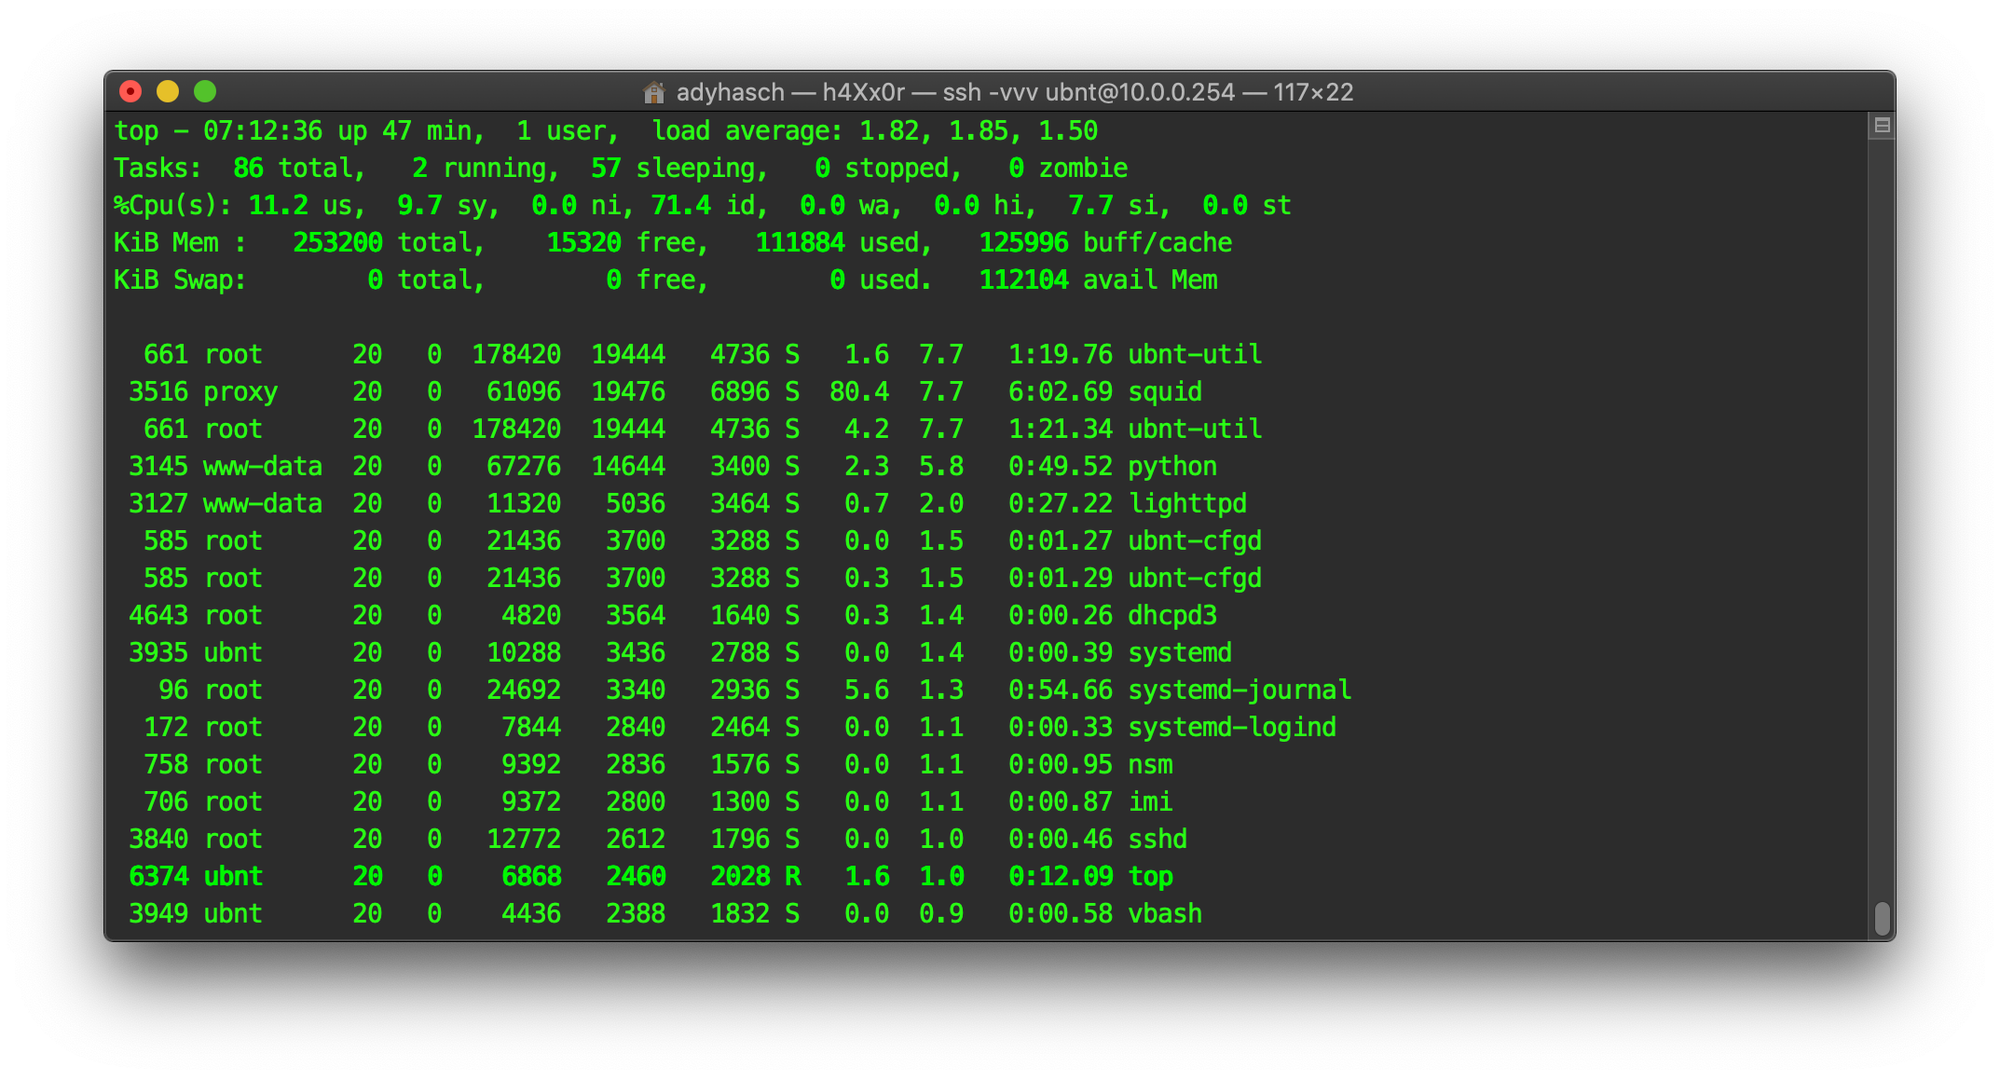The width and height of the screenshot is (2000, 1079).
Task: Click the highlighted top process PID 6374
Action: coord(158,877)
